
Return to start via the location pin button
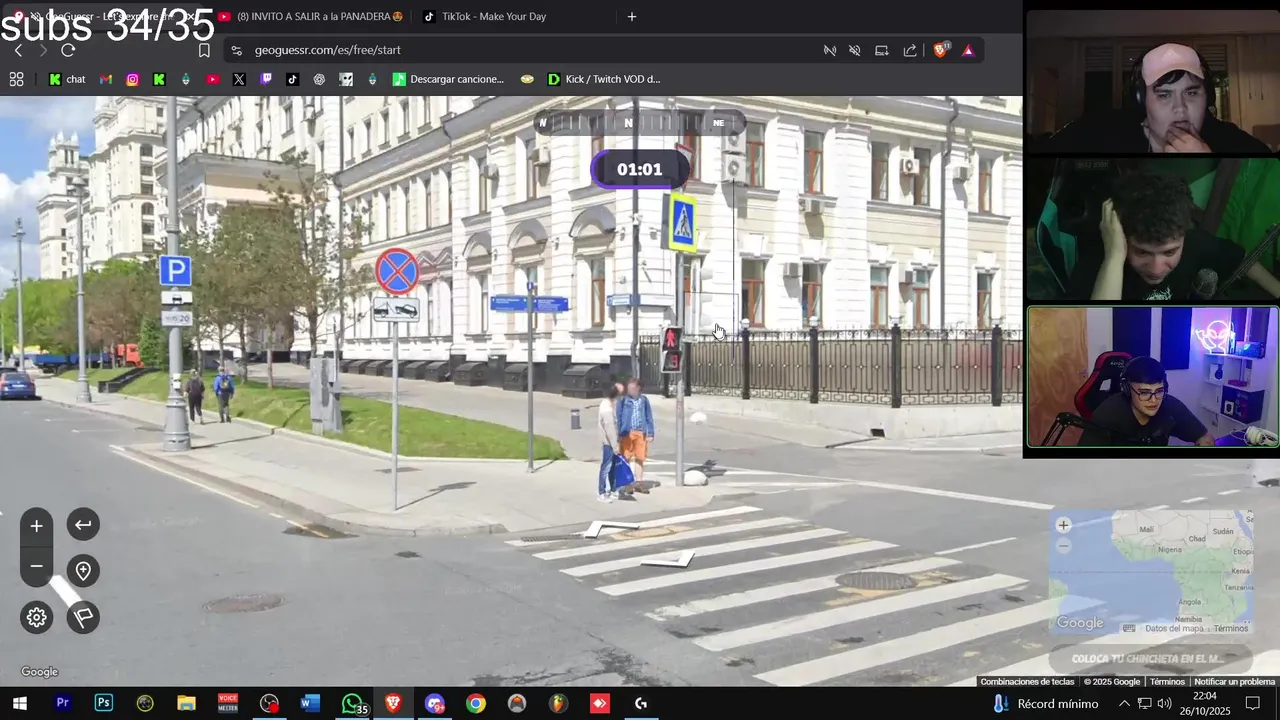point(83,570)
